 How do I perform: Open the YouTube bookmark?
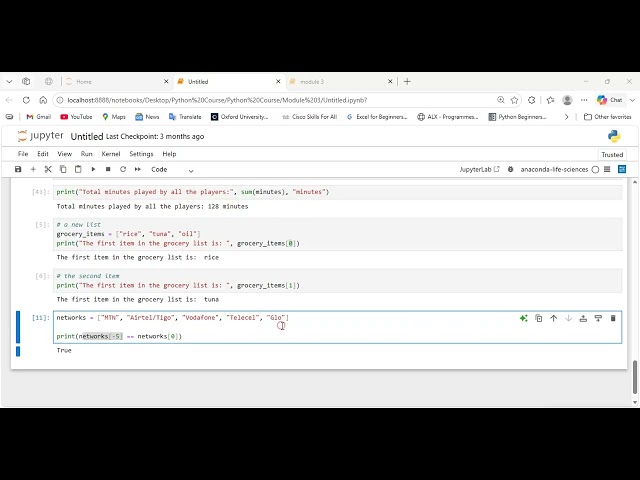[76, 117]
